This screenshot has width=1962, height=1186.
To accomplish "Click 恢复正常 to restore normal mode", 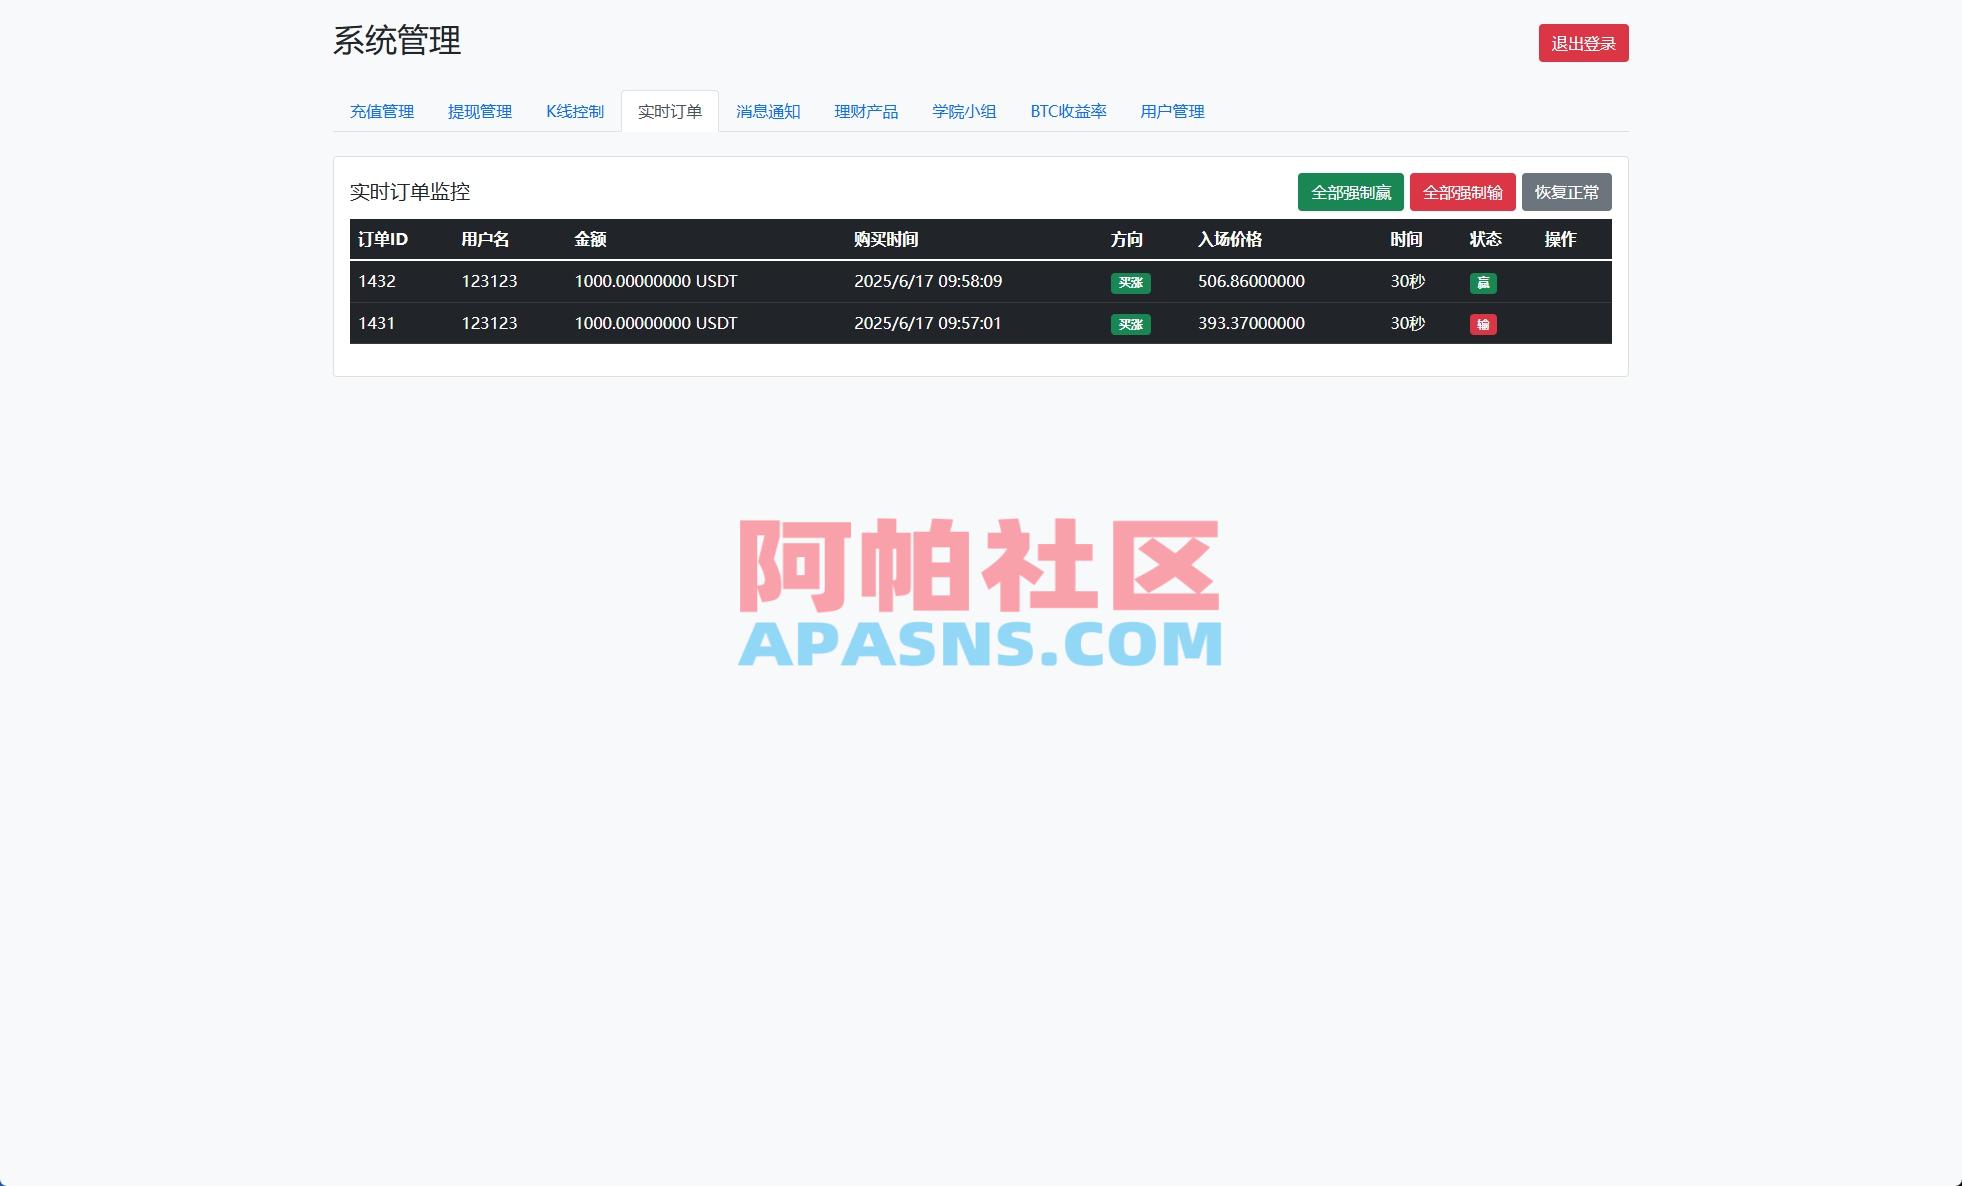I will (1566, 192).
